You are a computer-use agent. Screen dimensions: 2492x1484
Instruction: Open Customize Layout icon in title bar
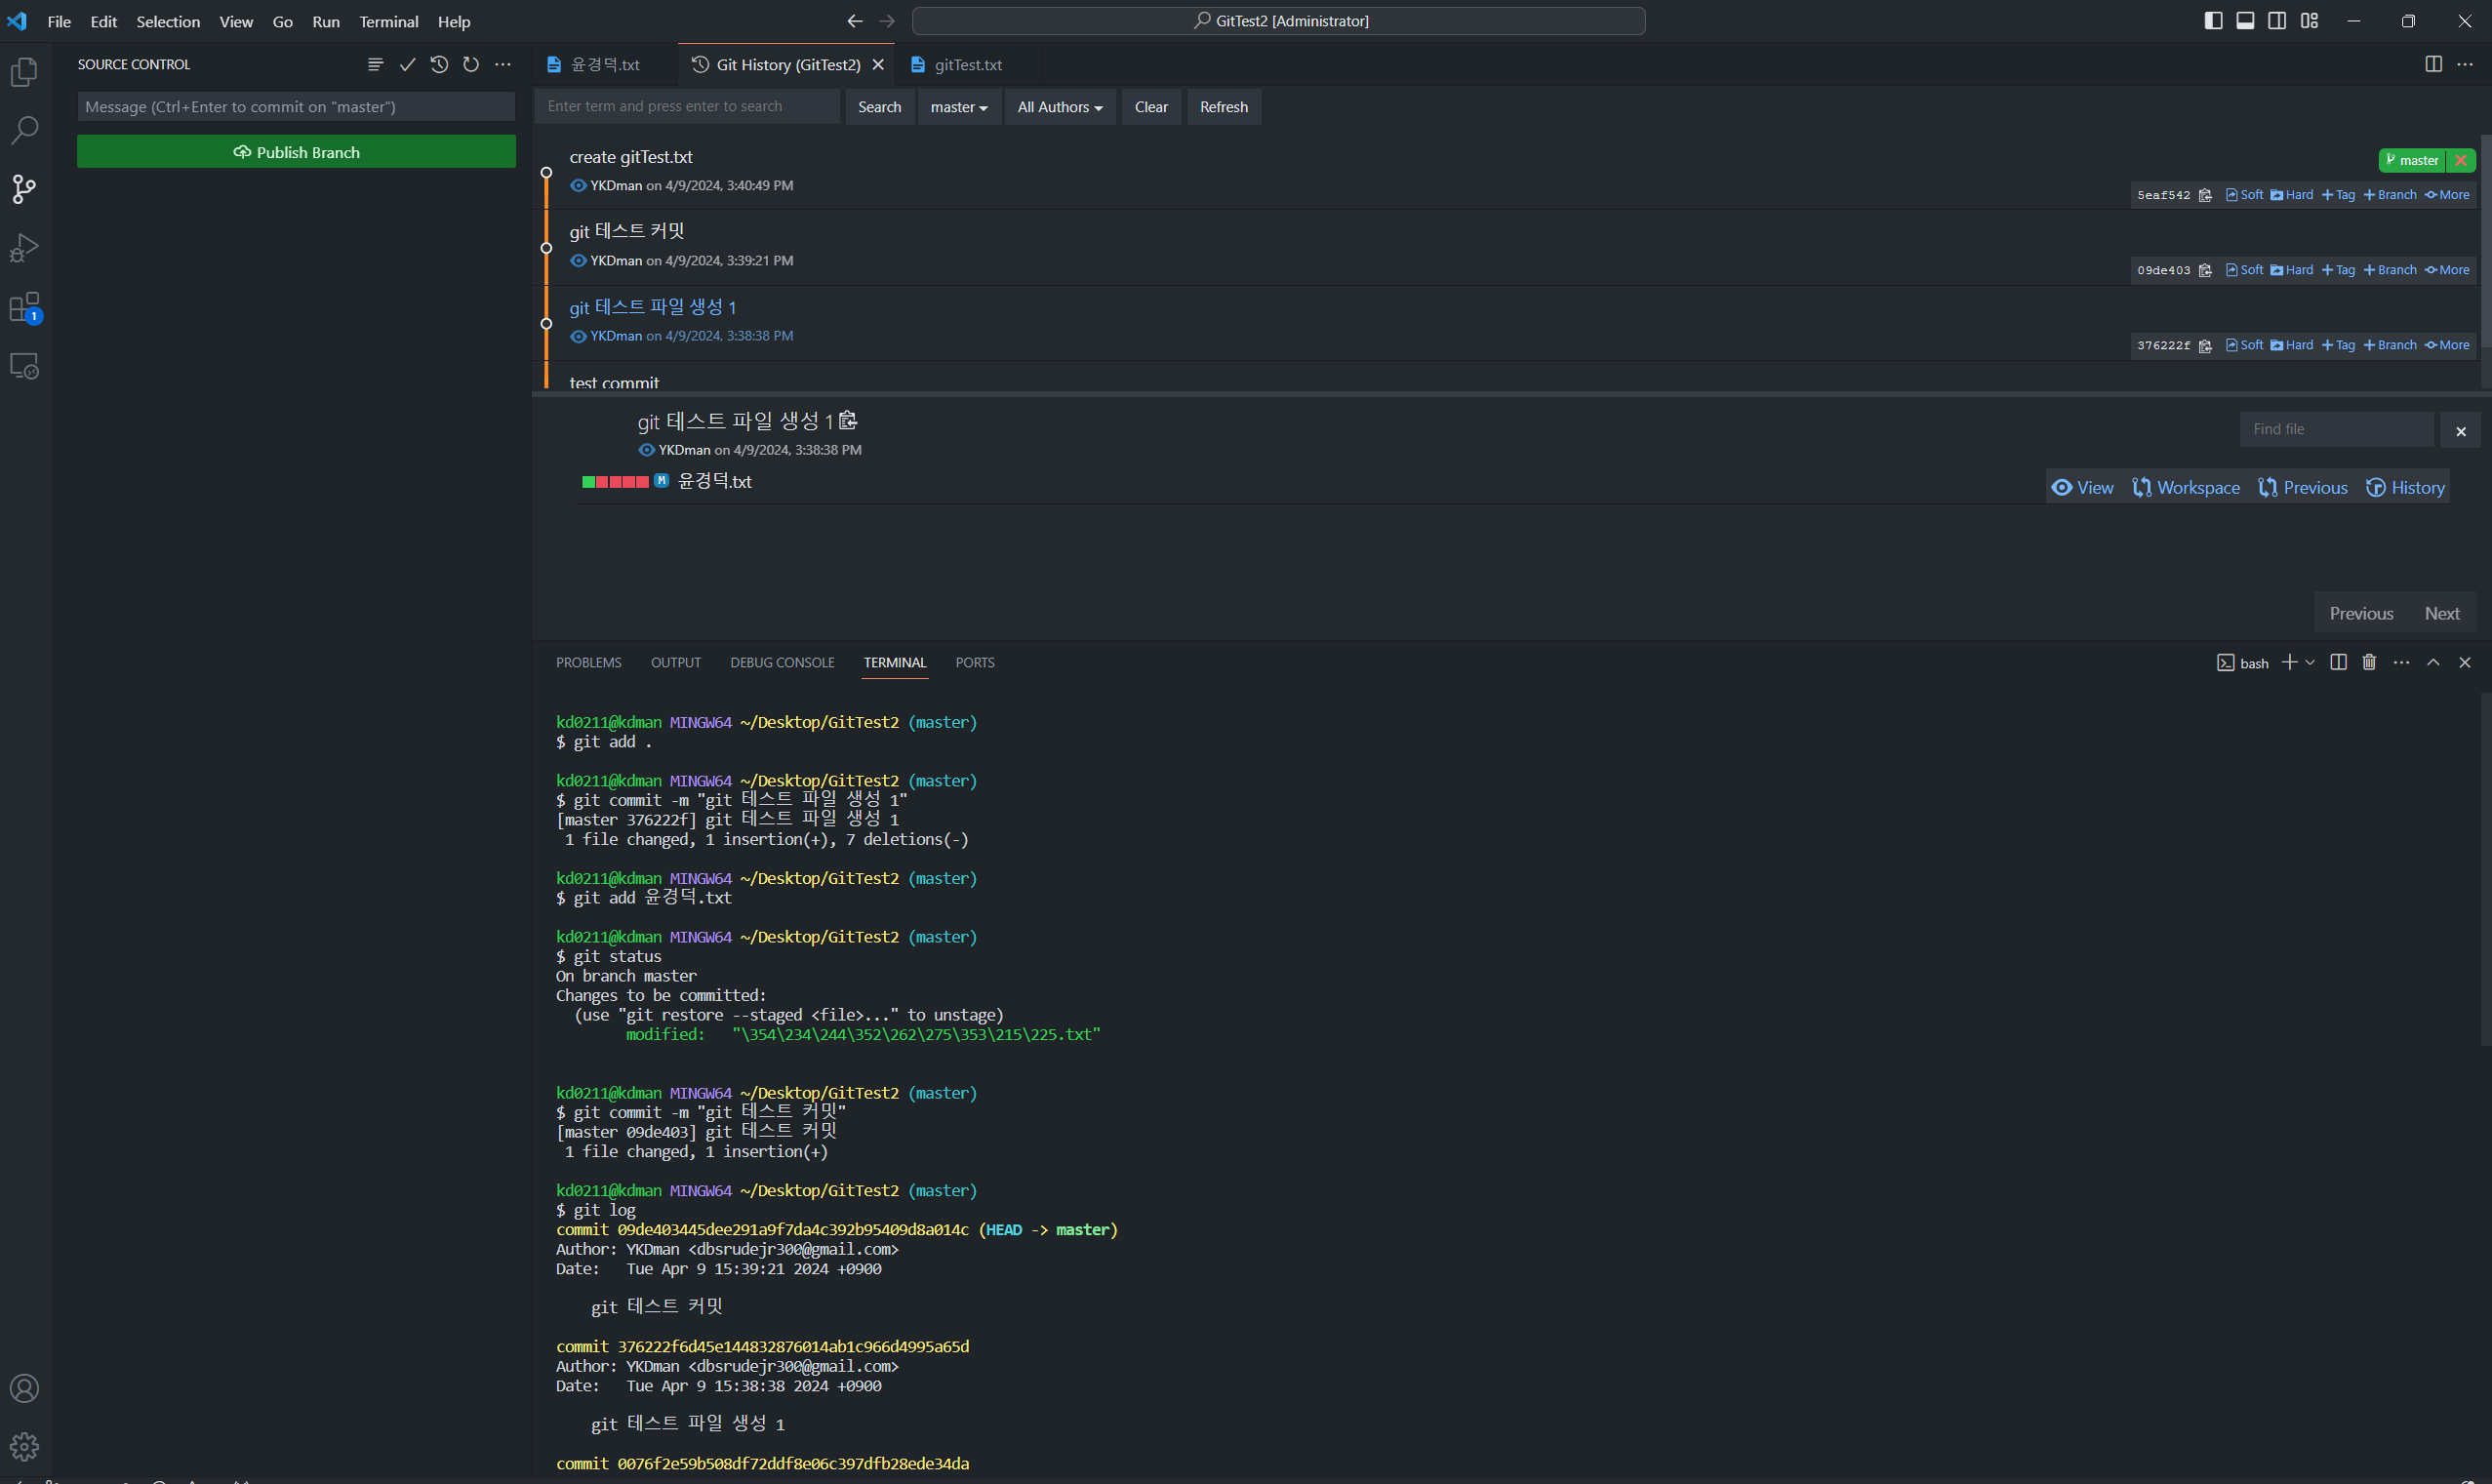(2309, 21)
